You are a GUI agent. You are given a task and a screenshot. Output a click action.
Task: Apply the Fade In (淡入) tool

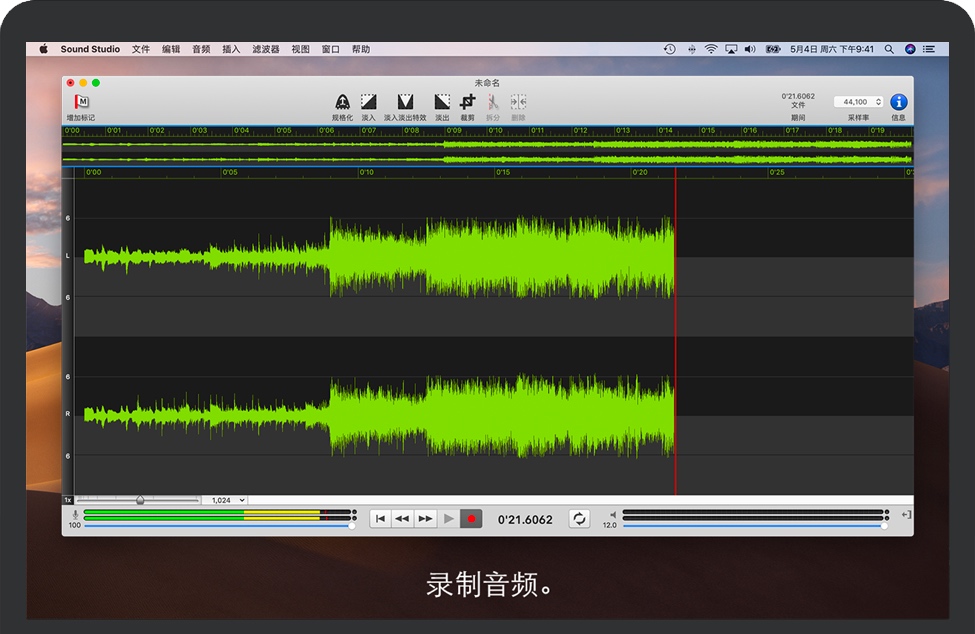(x=368, y=102)
